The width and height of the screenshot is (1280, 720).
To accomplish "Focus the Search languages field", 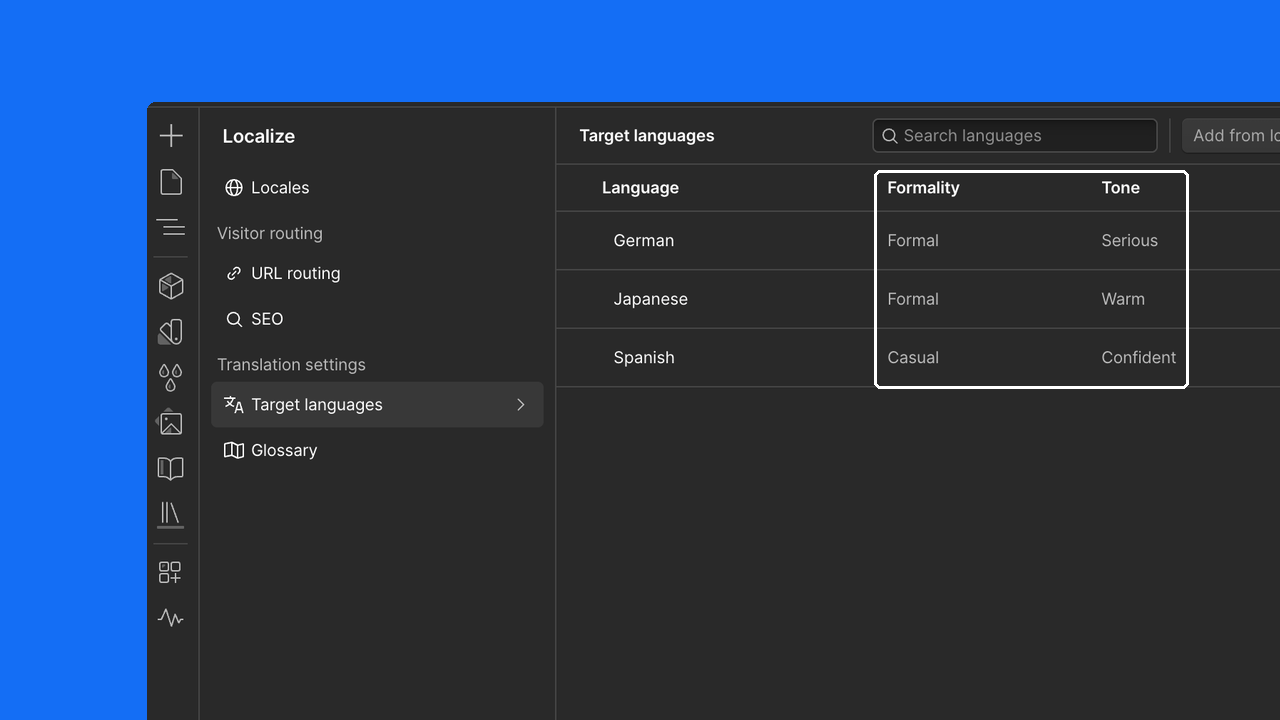I will click(1015, 136).
